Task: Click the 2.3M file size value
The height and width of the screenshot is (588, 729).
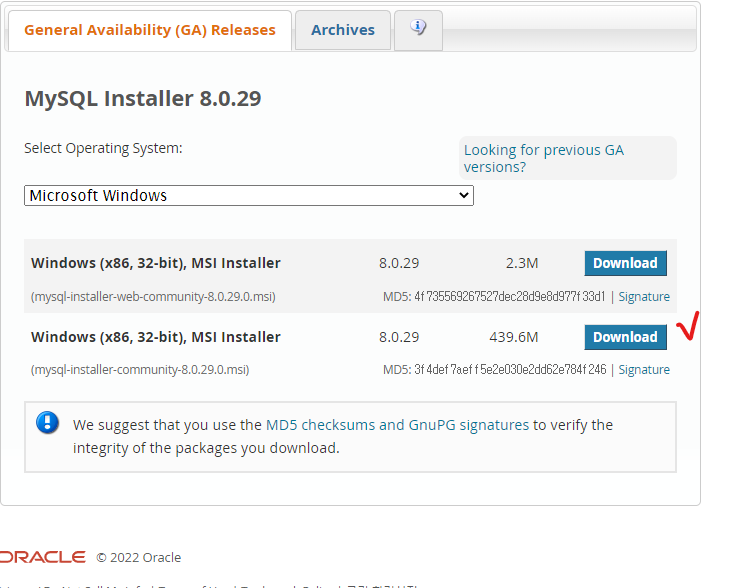Action: point(522,263)
